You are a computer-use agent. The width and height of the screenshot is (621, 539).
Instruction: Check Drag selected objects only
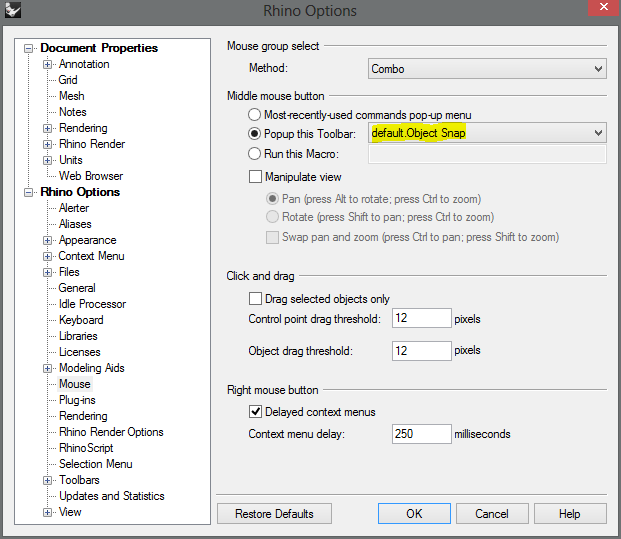click(x=255, y=299)
